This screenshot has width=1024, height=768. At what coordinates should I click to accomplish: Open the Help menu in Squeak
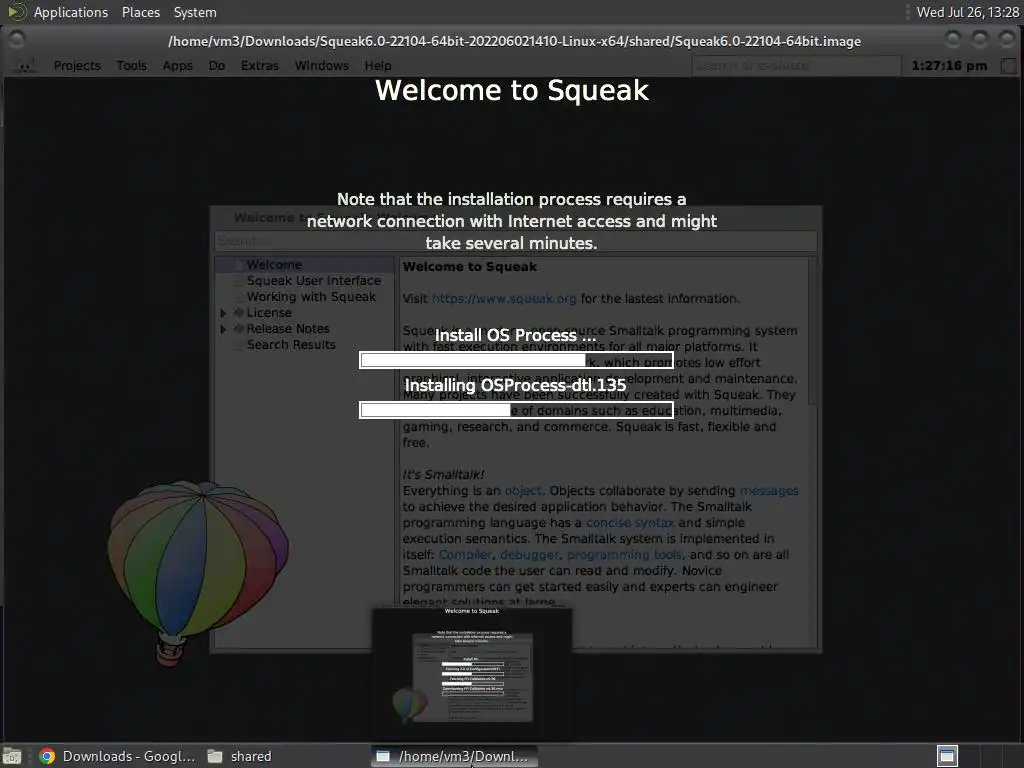378,66
